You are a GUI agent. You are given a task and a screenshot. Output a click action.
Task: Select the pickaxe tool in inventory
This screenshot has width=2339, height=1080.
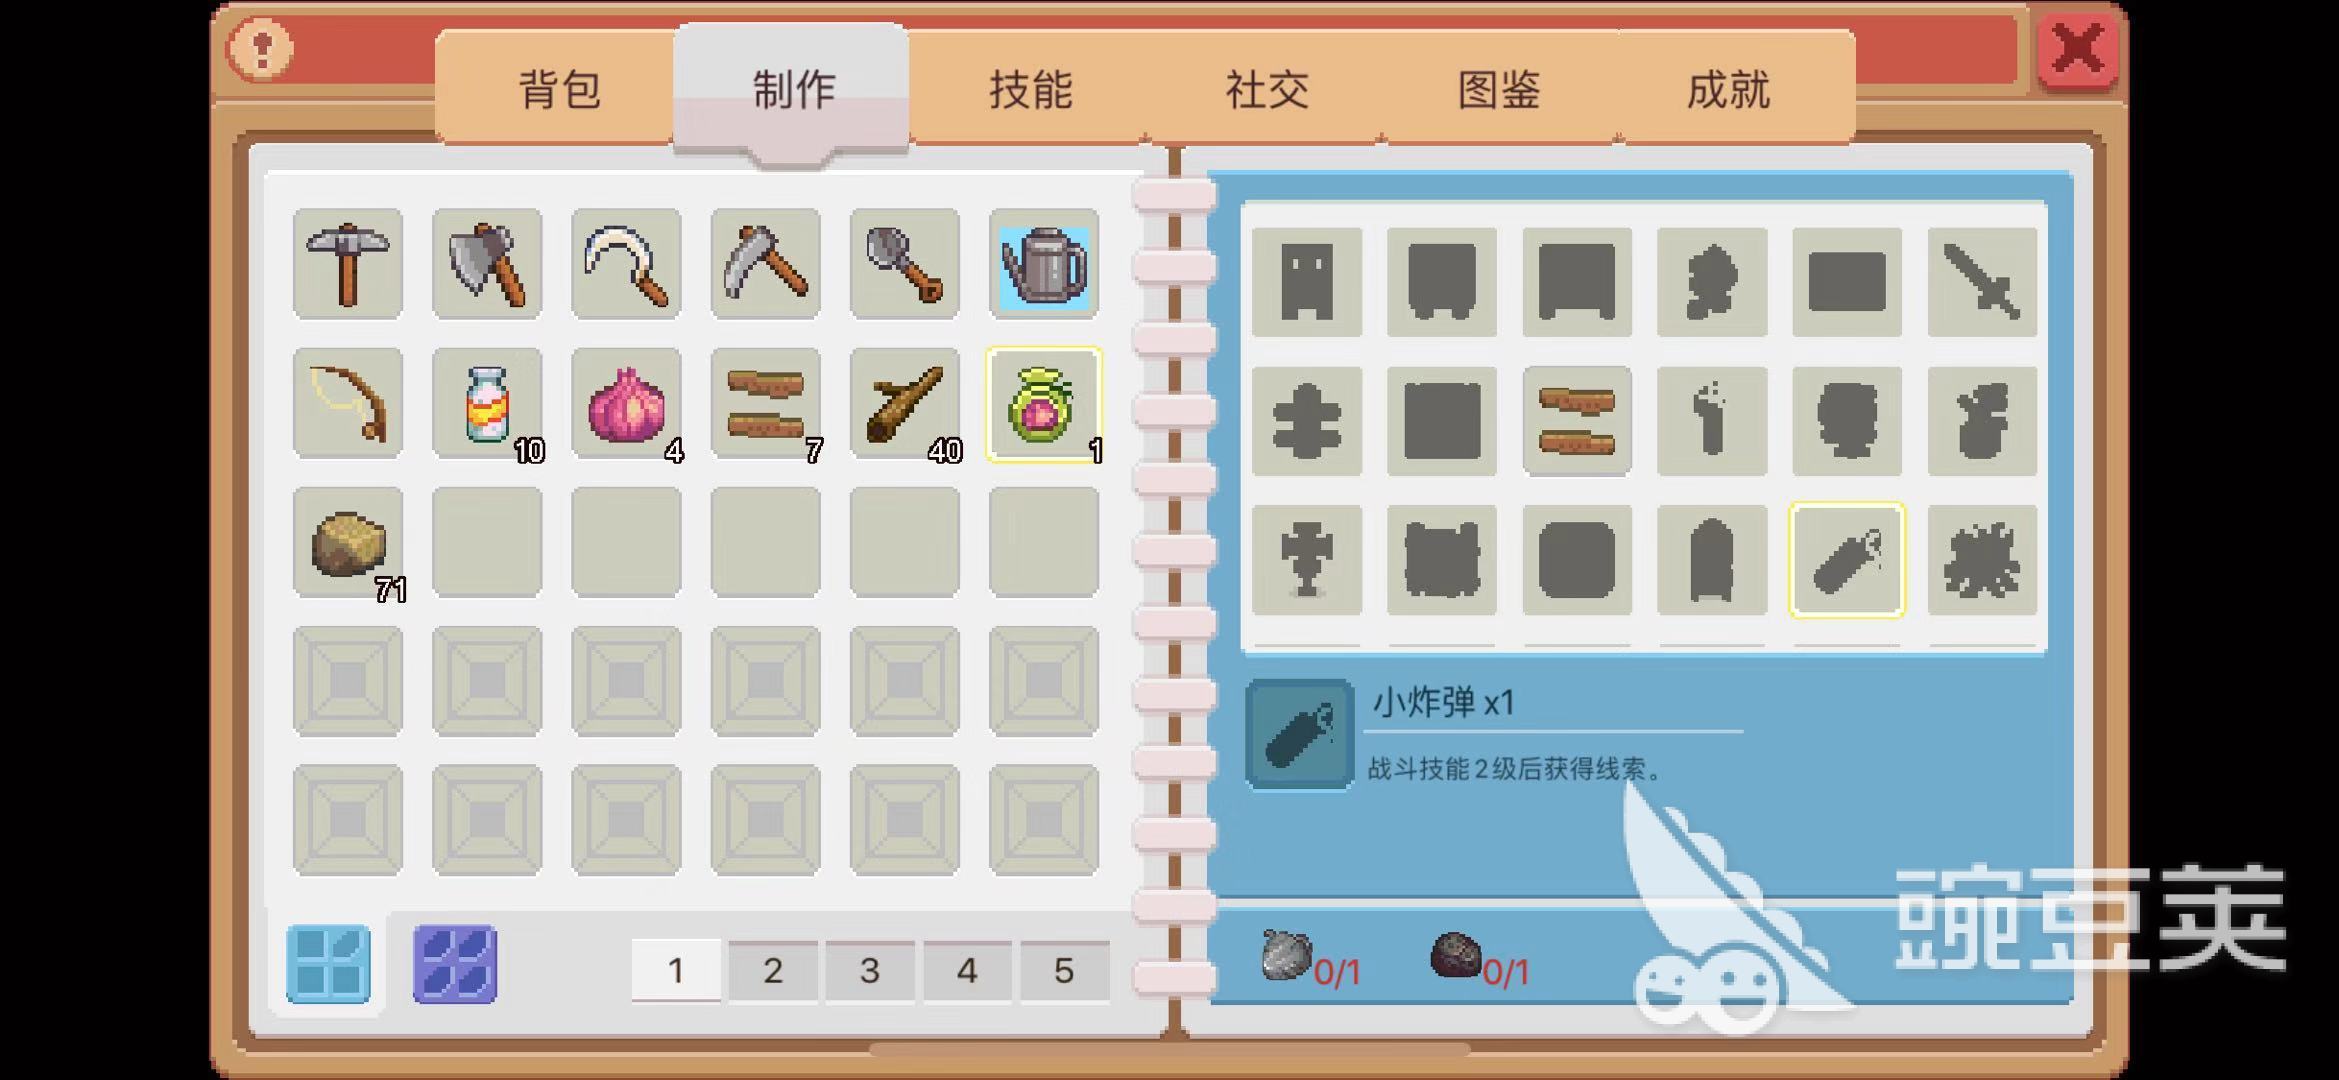pyautogui.click(x=348, y=264)
